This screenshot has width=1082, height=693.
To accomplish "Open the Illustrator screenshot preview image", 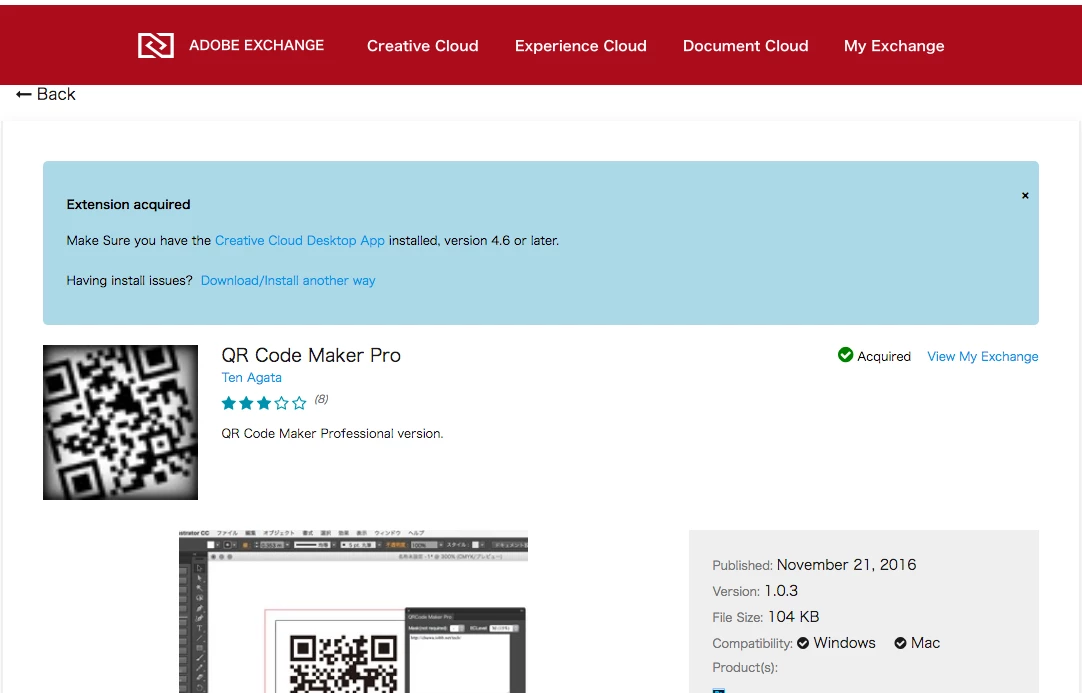I will point(353,612).
